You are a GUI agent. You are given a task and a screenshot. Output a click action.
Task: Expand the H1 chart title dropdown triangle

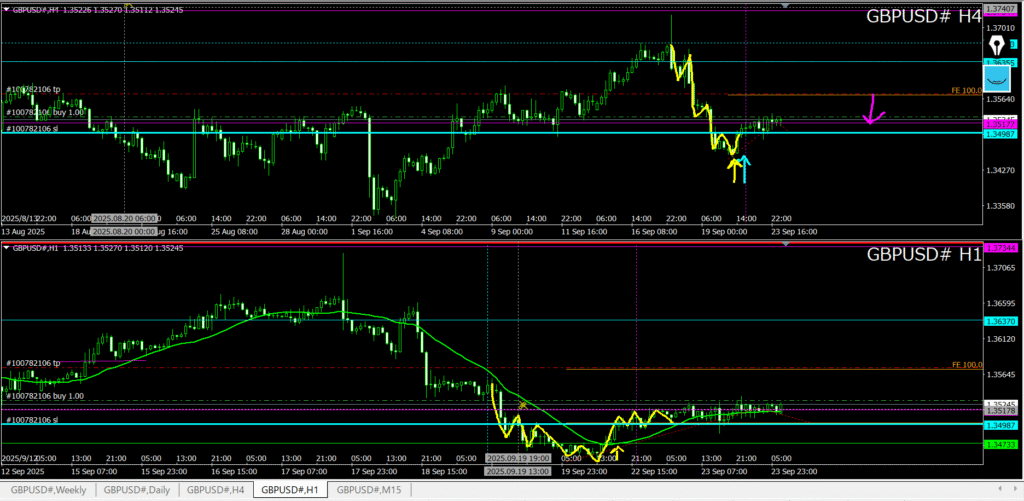5,247
